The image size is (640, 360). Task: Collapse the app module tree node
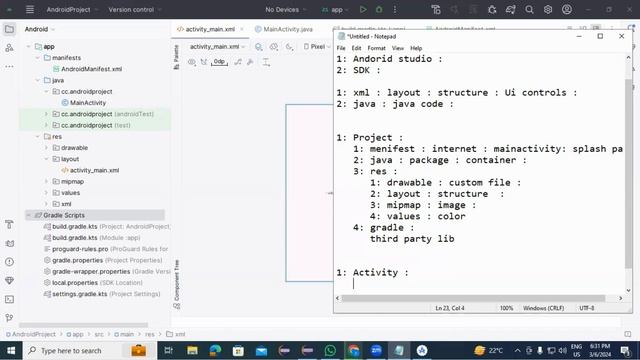click(29, 47)
